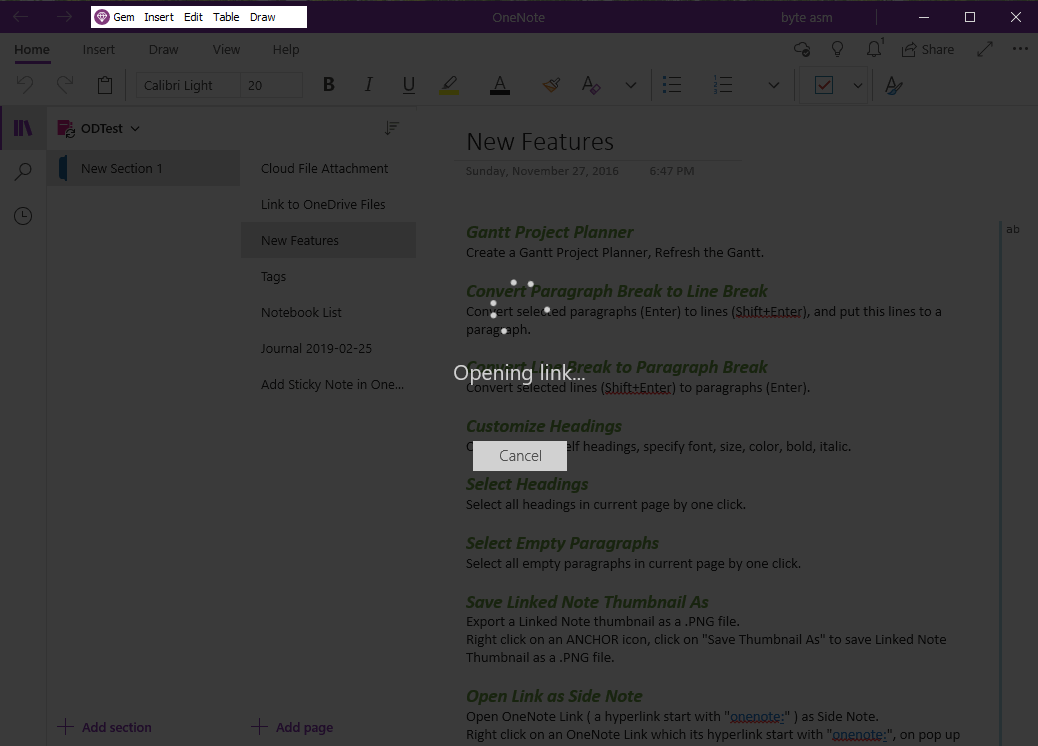Cancel the Opening link dialog
Viewport: 1038px width, 746px height.
click(520, 455)
